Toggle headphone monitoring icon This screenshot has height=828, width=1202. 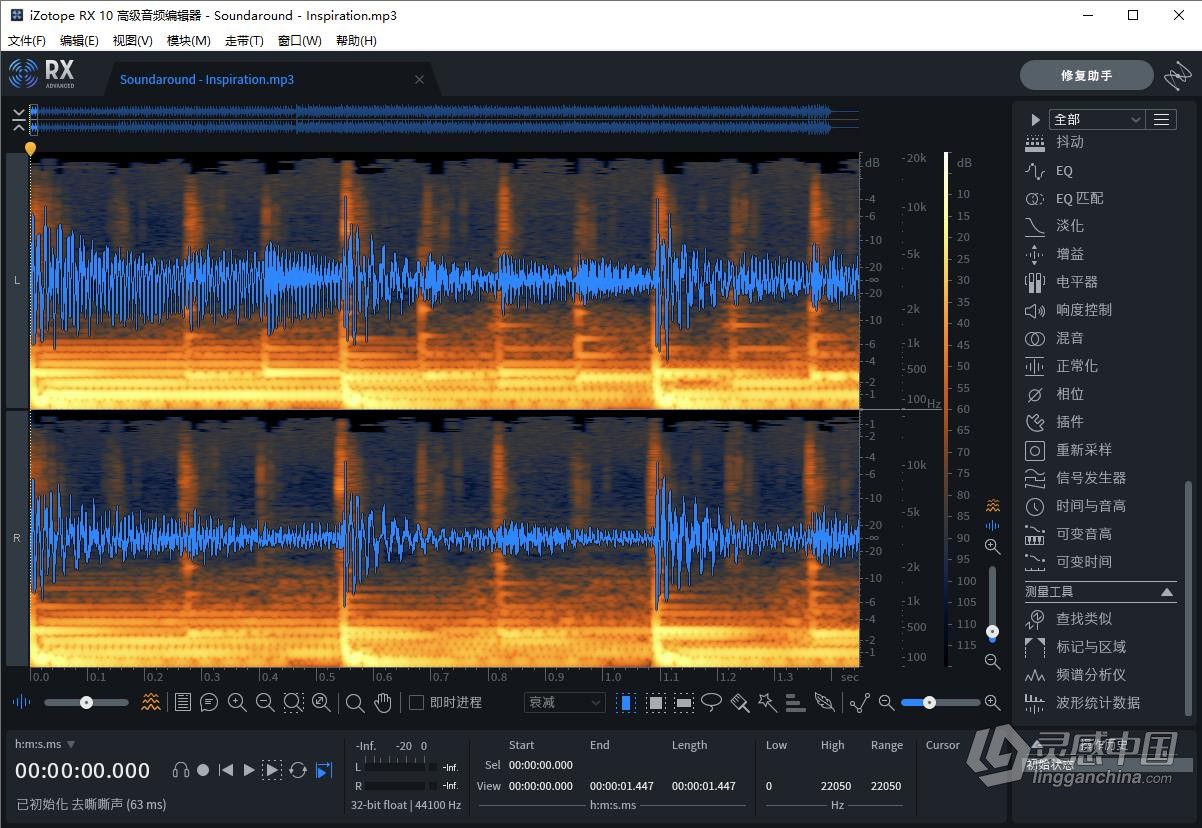[181, 770]
